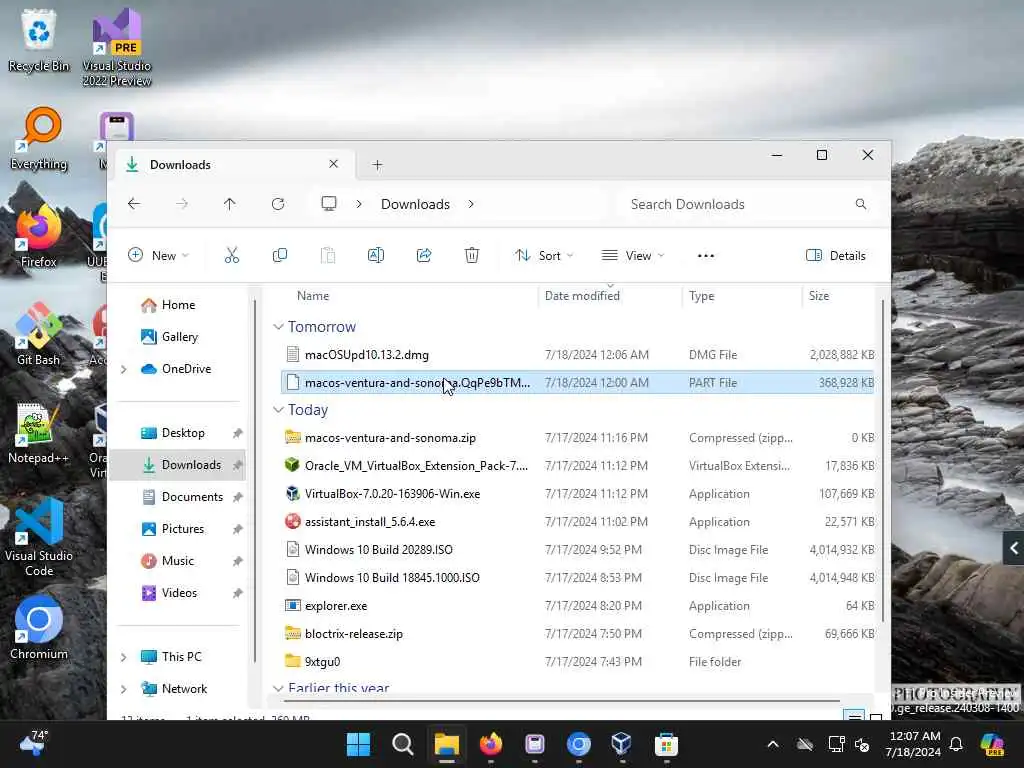1024x768 pixels.
Task: Close the Downloads tab
Action: pos(333,163)
